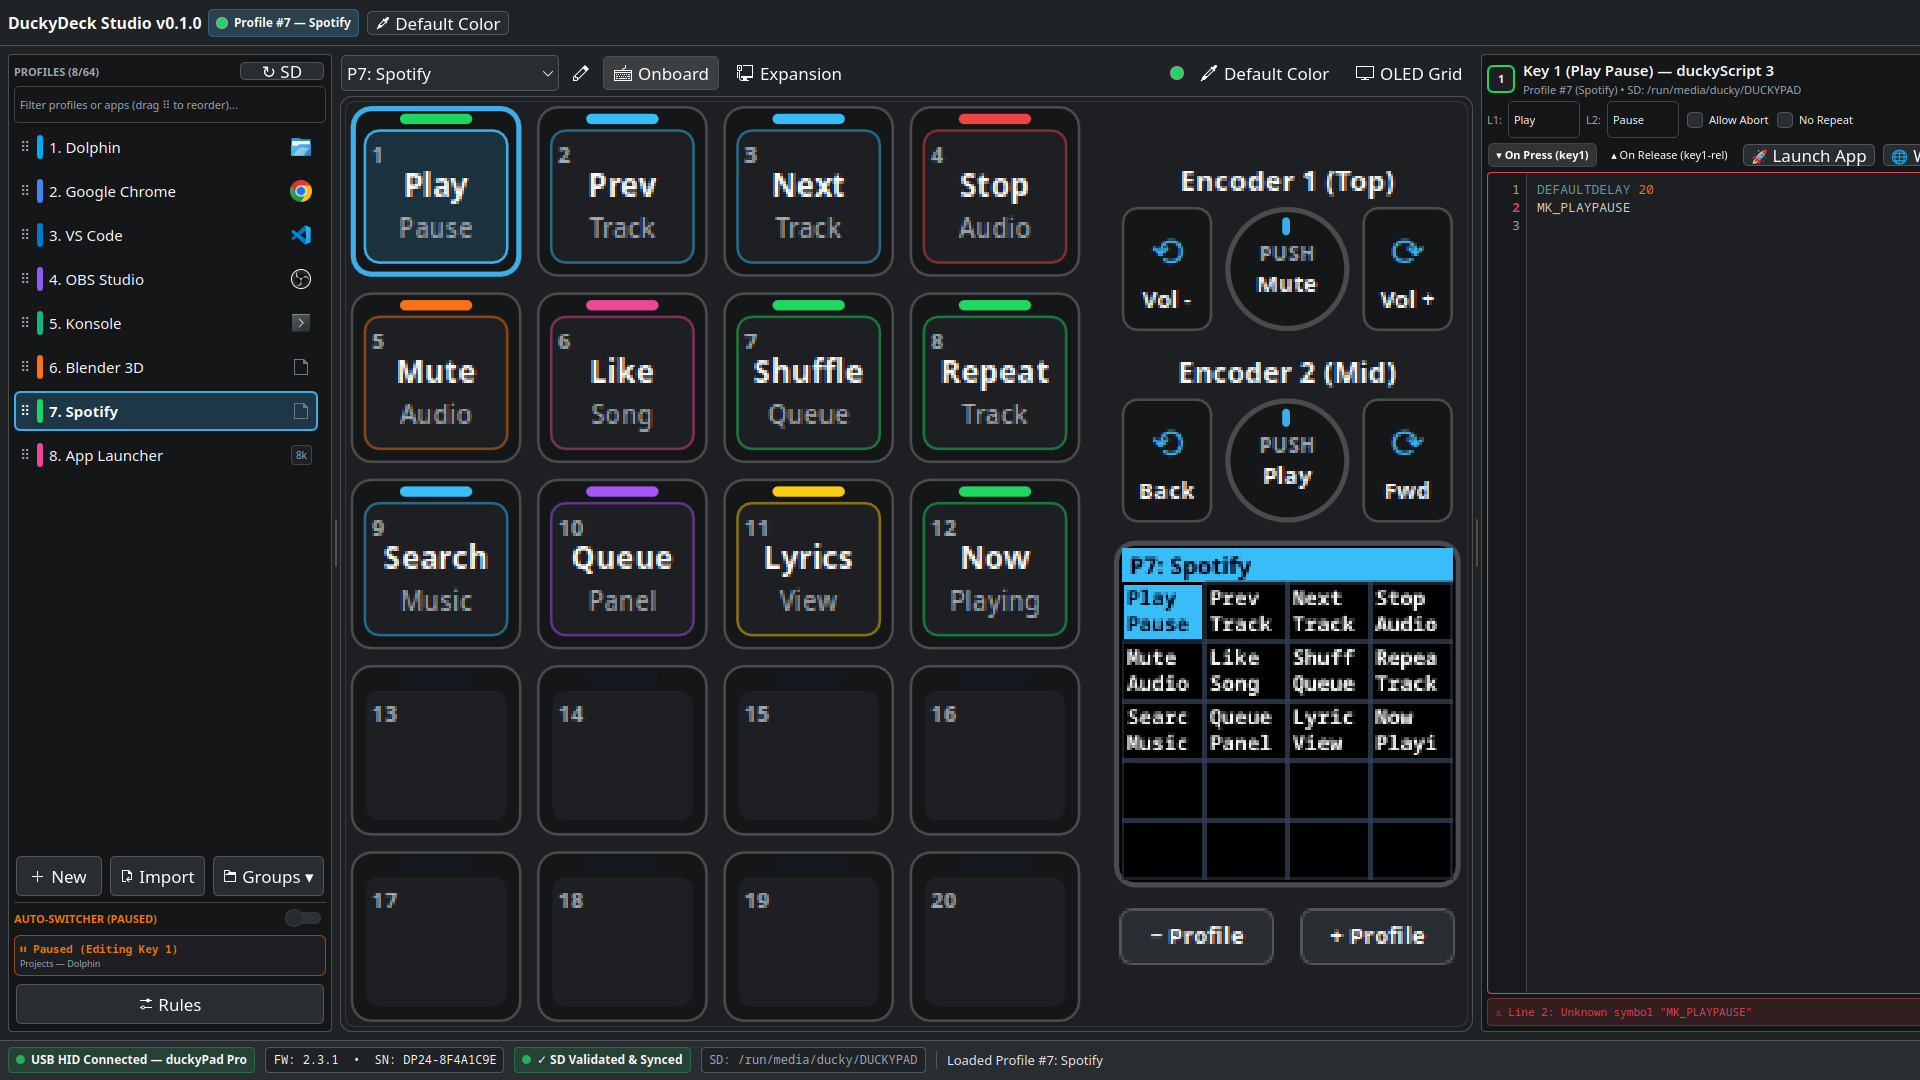Click the pencil rename icon beside profile dropdown
The height and width of the screenshot is (1080, 1920).
[x=580, y=74]
